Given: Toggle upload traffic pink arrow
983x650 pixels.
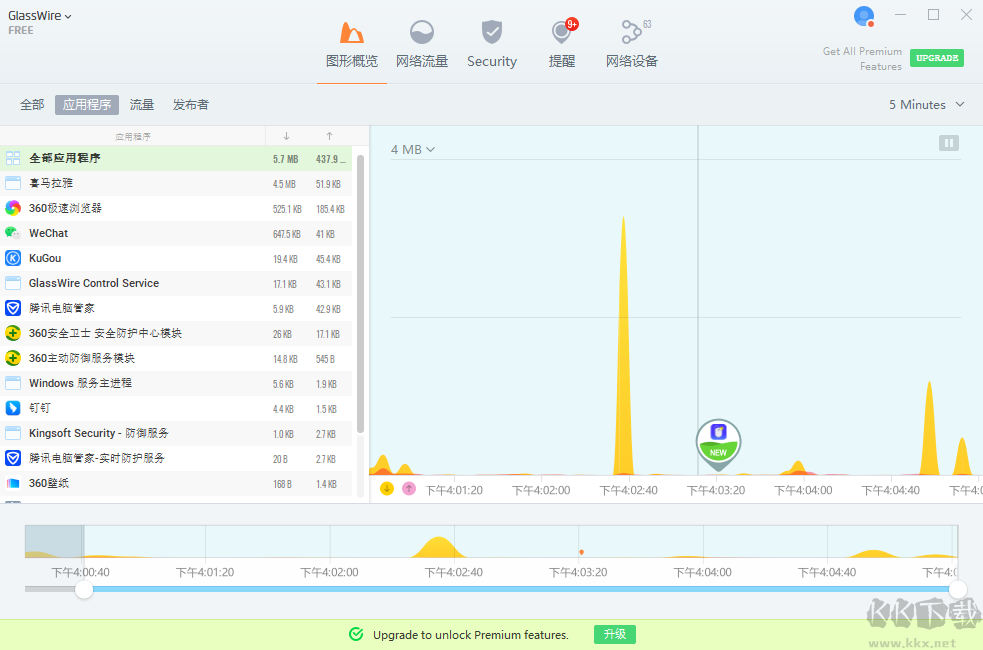Looking at the screenshot, I should click(409, 489).
